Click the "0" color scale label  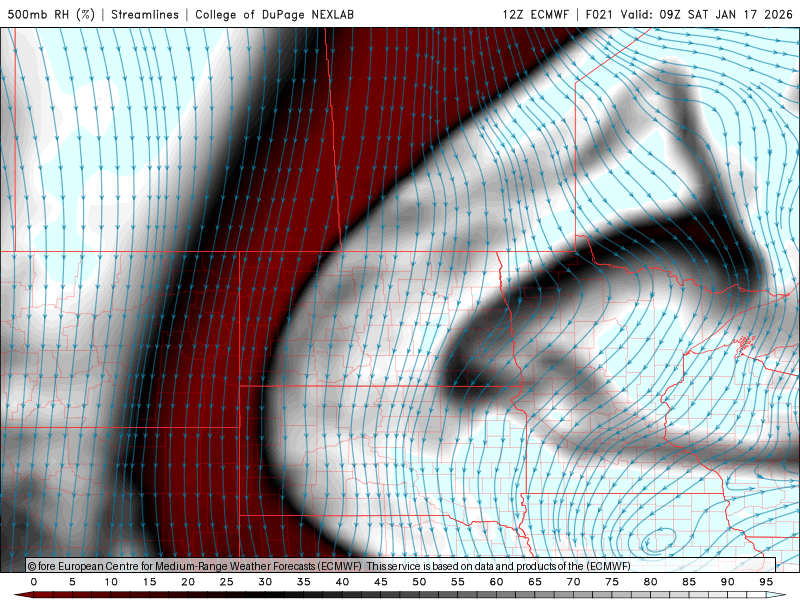34,582
